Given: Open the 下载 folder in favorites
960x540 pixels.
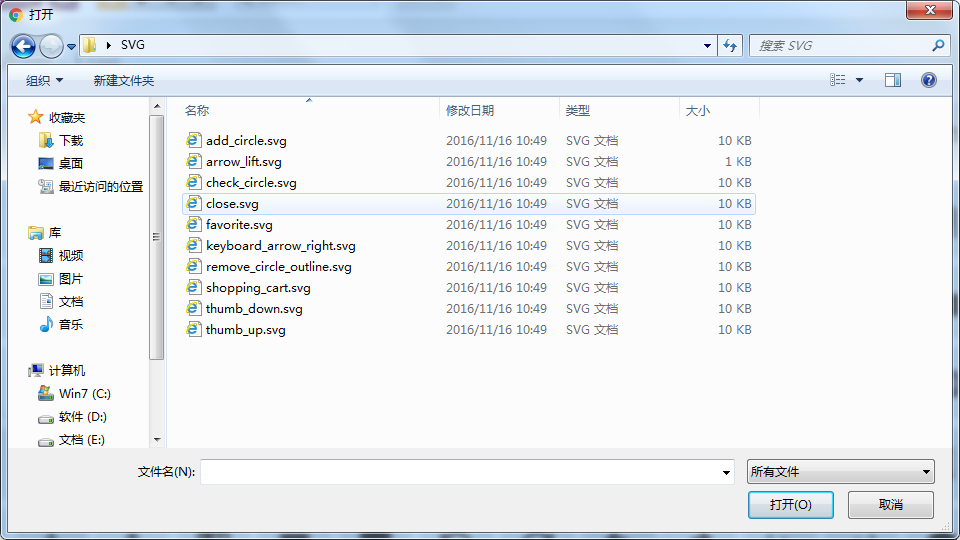Looking at the screenshot, I should tap(70, 141).
